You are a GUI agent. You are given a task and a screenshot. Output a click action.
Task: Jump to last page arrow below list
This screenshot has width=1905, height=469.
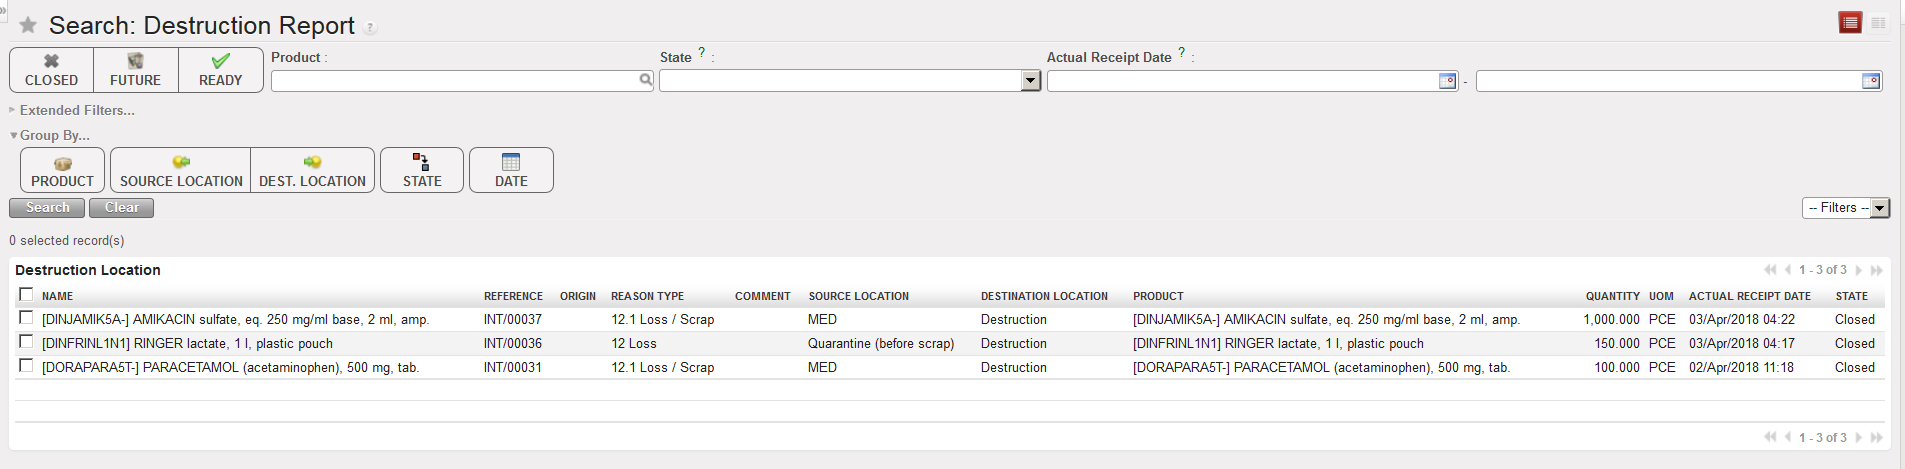point(1877,438)
